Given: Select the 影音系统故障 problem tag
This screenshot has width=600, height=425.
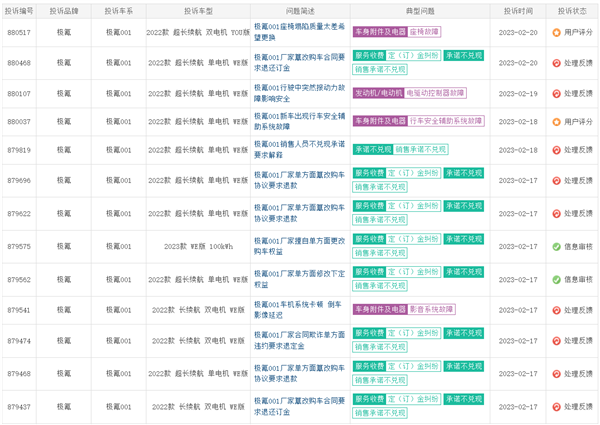Looking at the screenshot, I should (433, 310).
